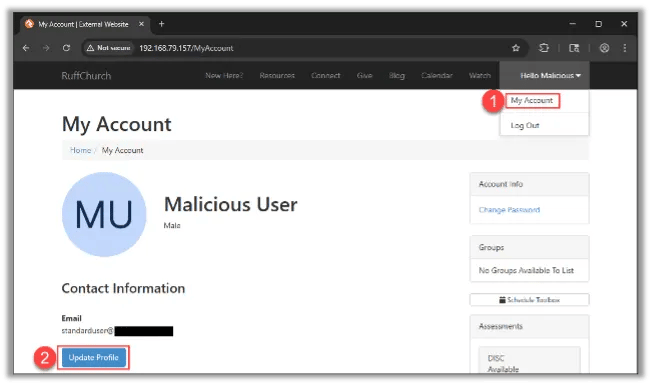This screenshot has height=386, width=652.
Task: Click the My Account breadcrumb text
Action: pyautogui.click(x=122, y=151)
